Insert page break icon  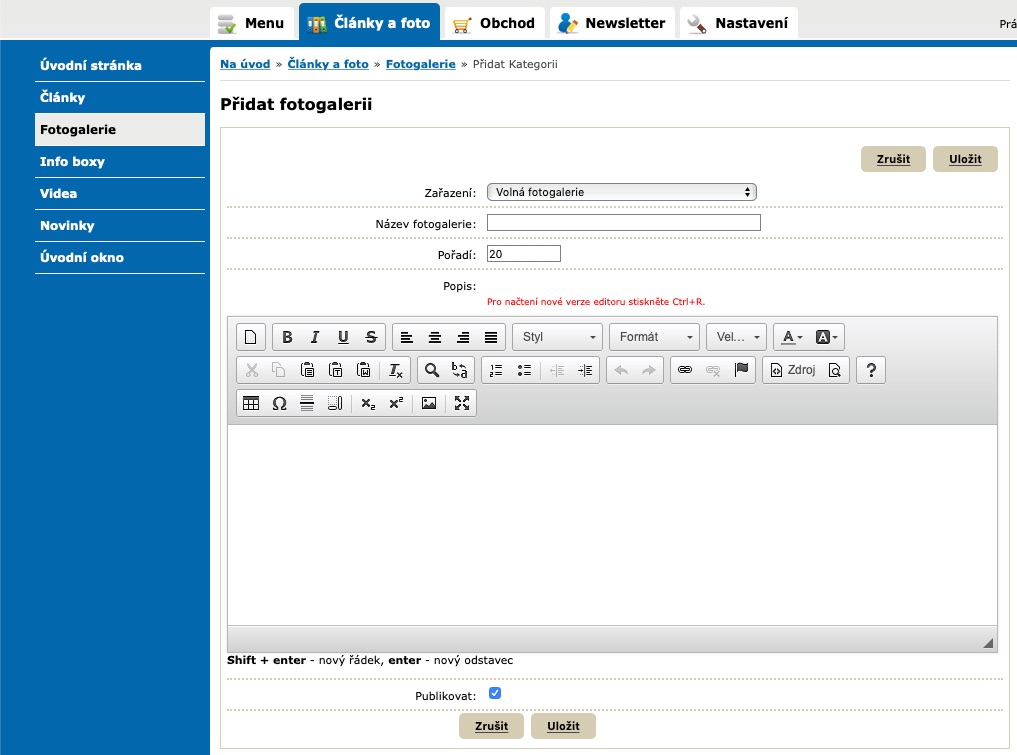click(x=335, y=403)
